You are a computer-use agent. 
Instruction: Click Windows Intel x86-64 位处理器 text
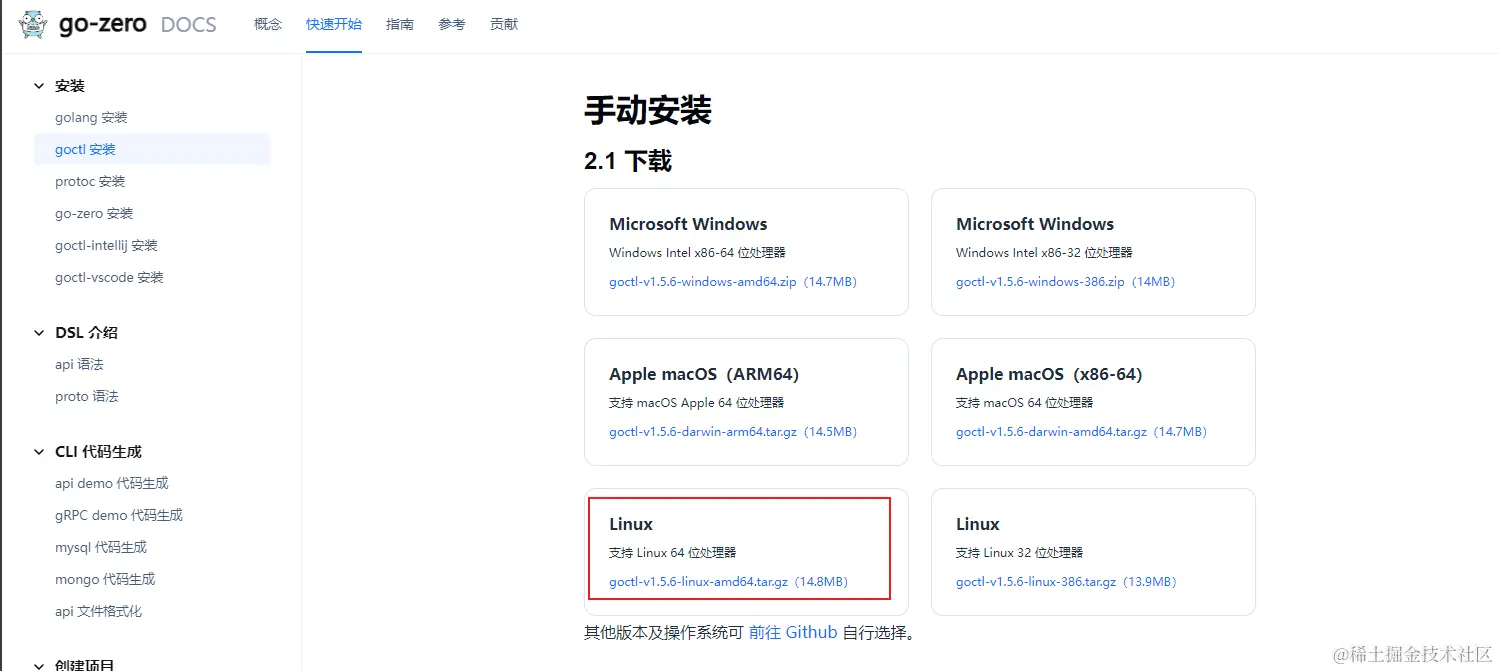(x=697, y=253)
